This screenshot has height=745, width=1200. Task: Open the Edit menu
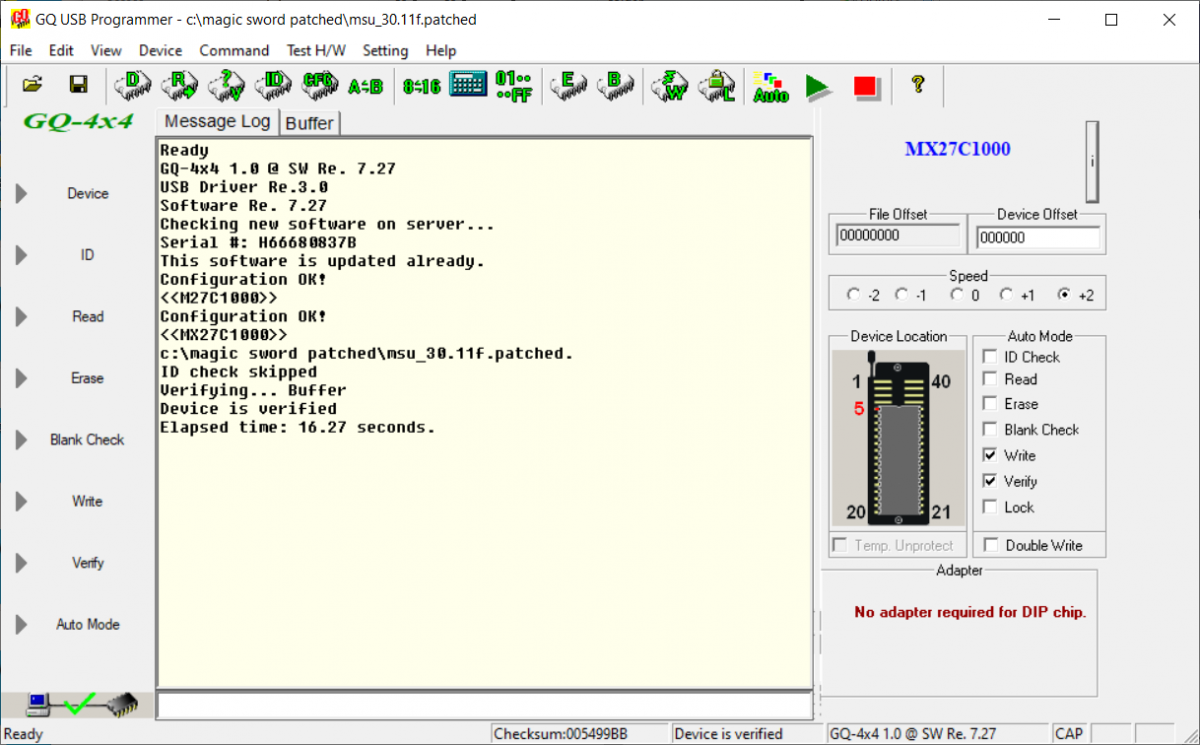61,50
